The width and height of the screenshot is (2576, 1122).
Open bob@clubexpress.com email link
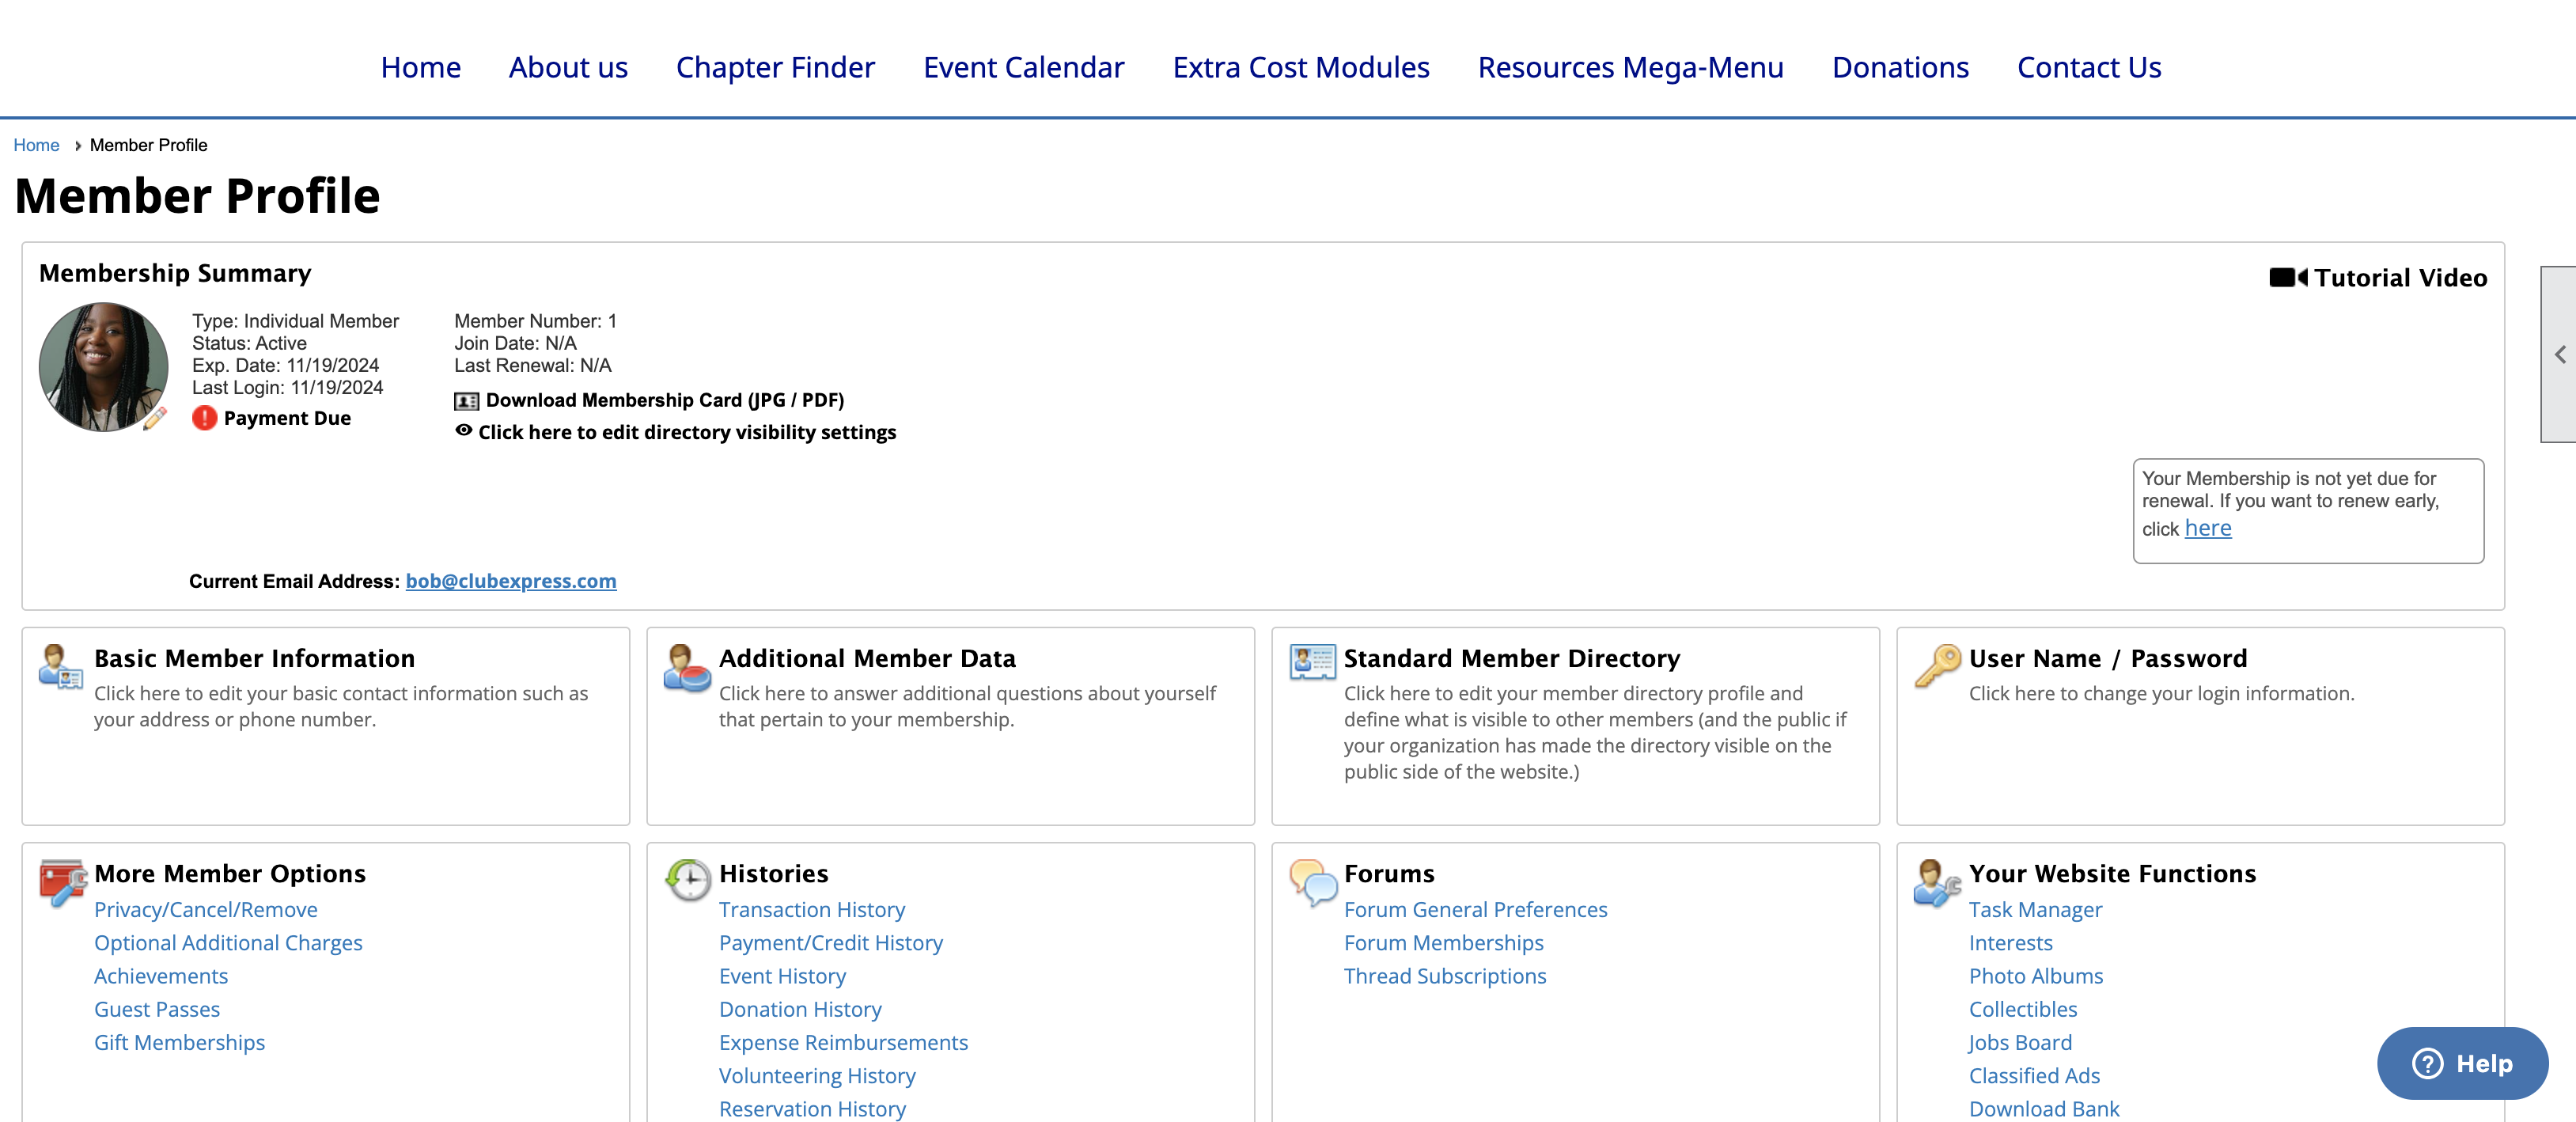(510, 580)
